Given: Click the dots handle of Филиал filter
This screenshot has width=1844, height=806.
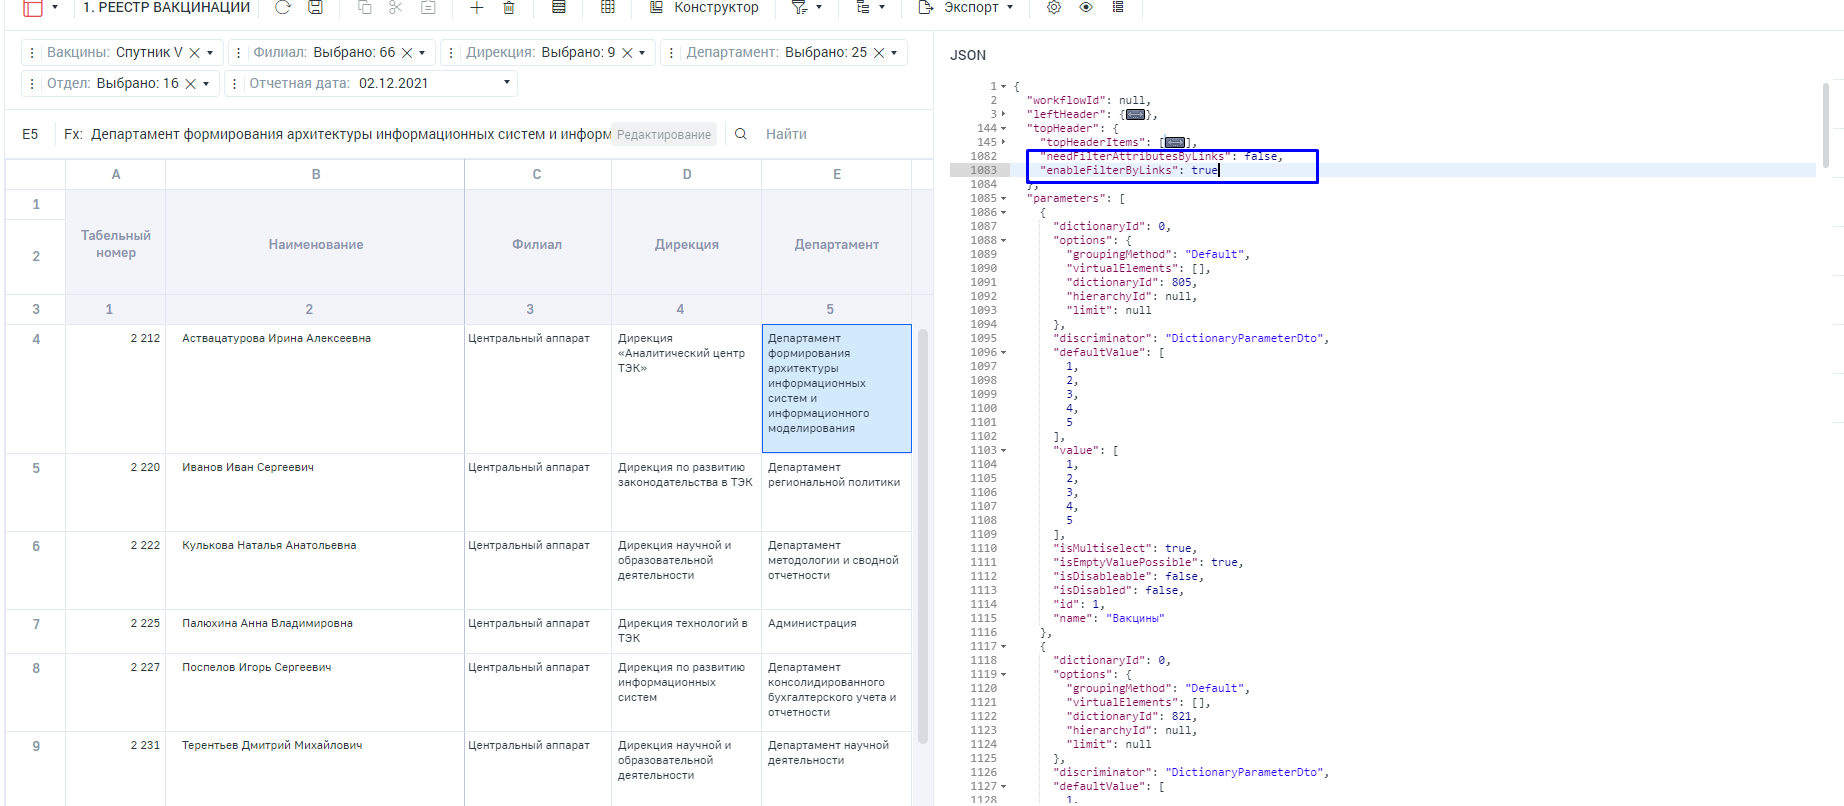Looking at the screenshot, I should click(238, 53).
